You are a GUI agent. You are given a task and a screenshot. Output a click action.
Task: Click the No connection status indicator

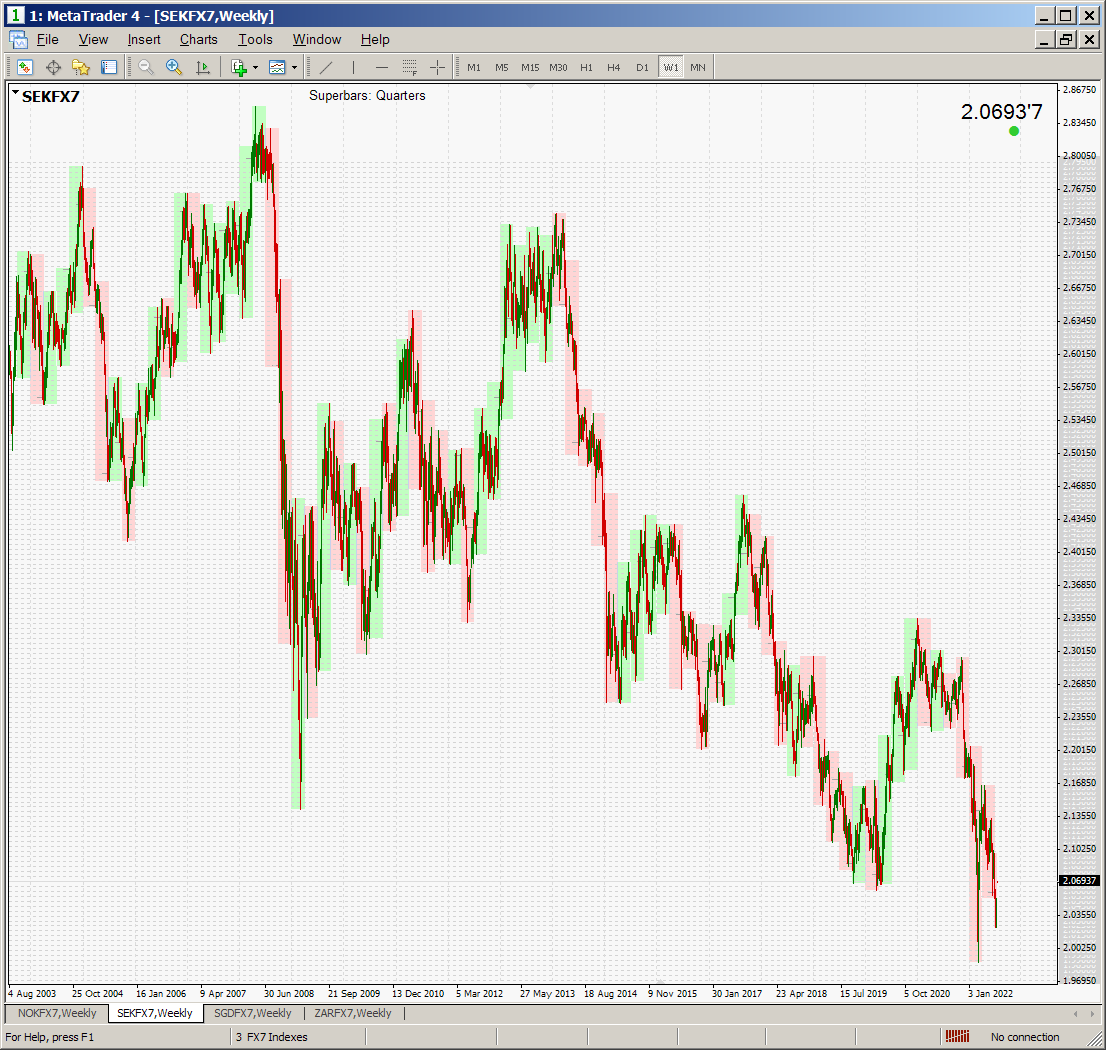click(x=1024, y=1037)
